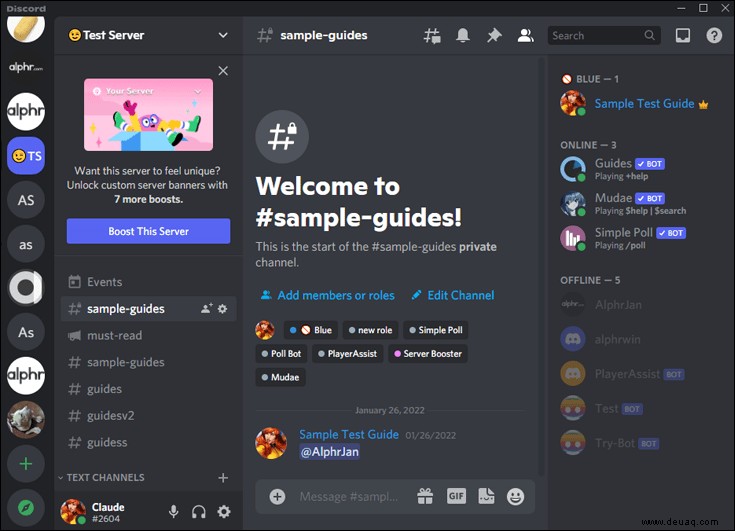Click offline Test bot member

pos(640,409)
